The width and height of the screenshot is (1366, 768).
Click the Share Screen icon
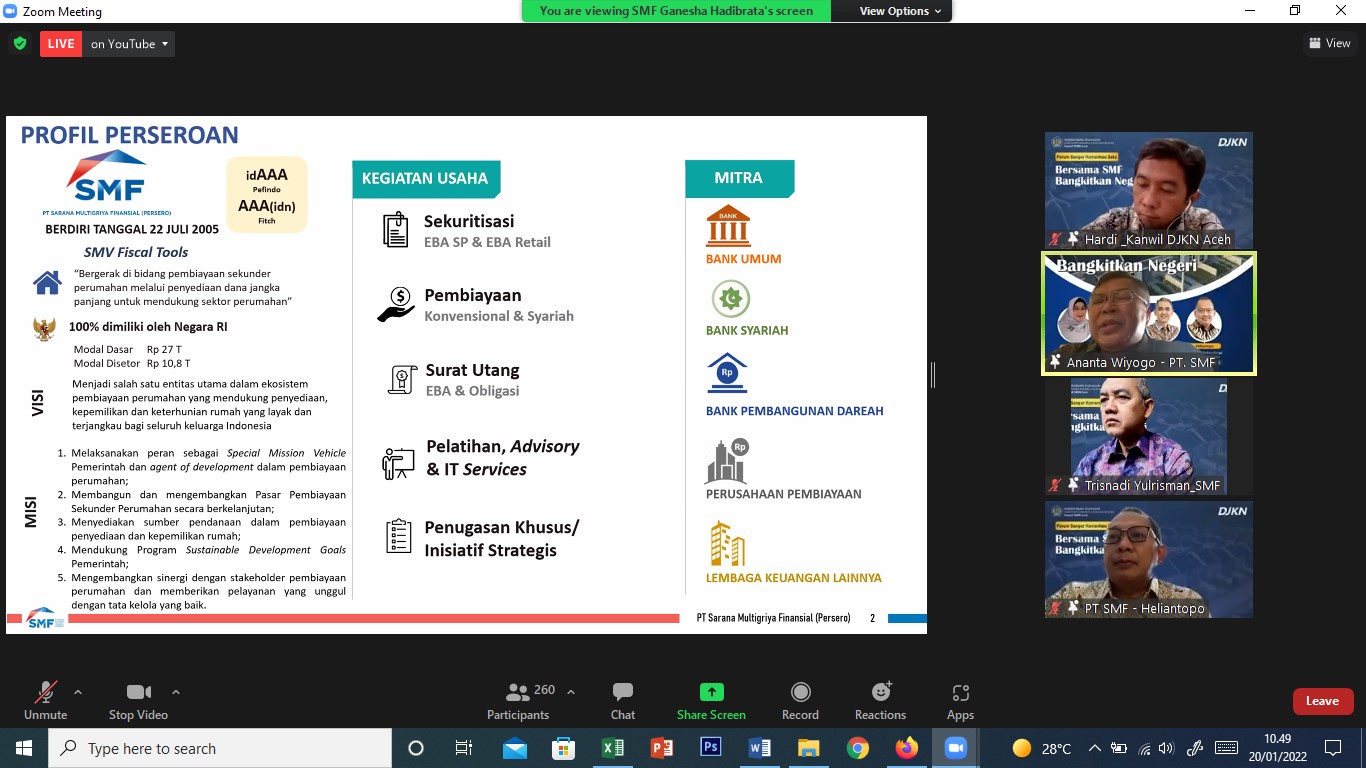click(x=711, y=701)
